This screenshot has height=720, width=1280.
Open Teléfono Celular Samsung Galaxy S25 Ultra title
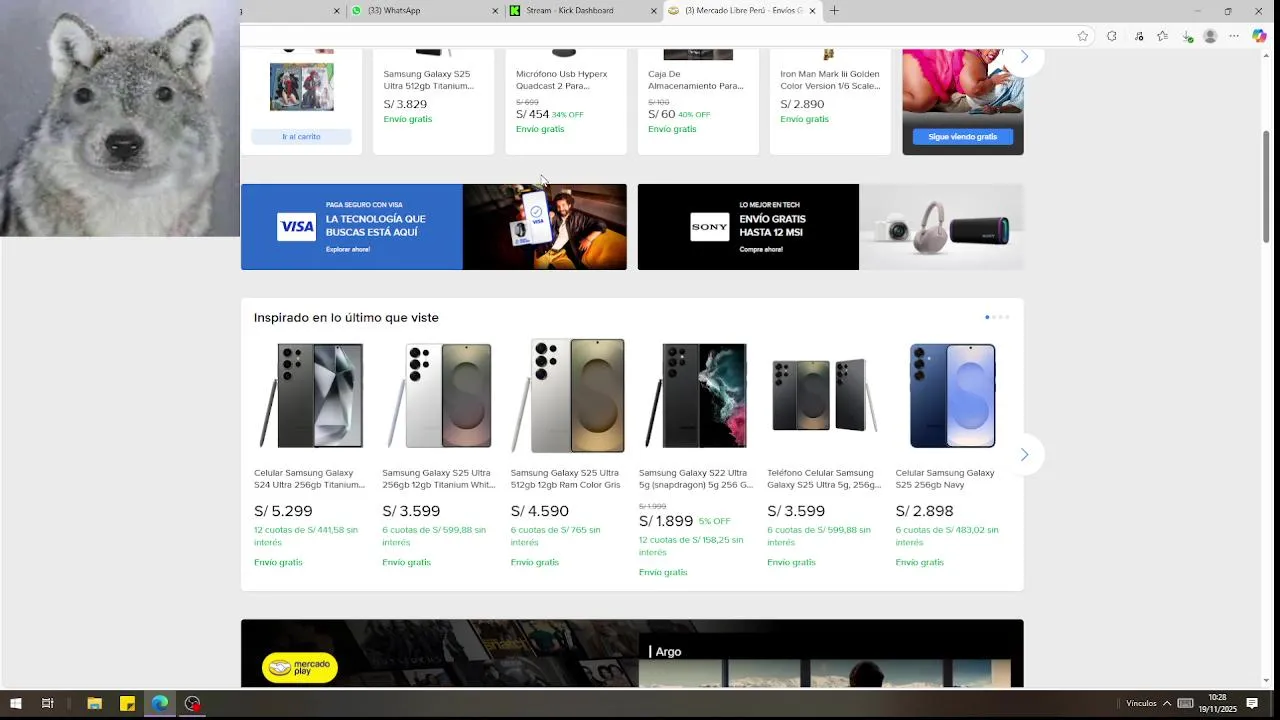[824, 479]
